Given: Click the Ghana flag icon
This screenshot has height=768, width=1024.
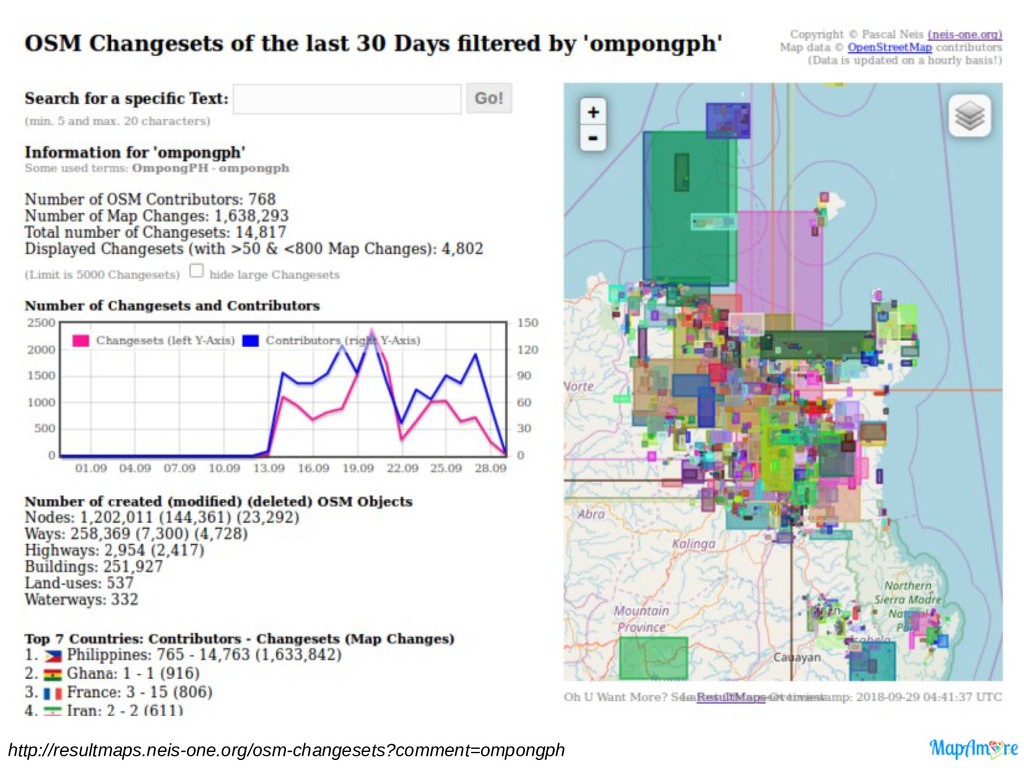Looking at the screenshot, I should pyautogui.click(x=53, y=675).
